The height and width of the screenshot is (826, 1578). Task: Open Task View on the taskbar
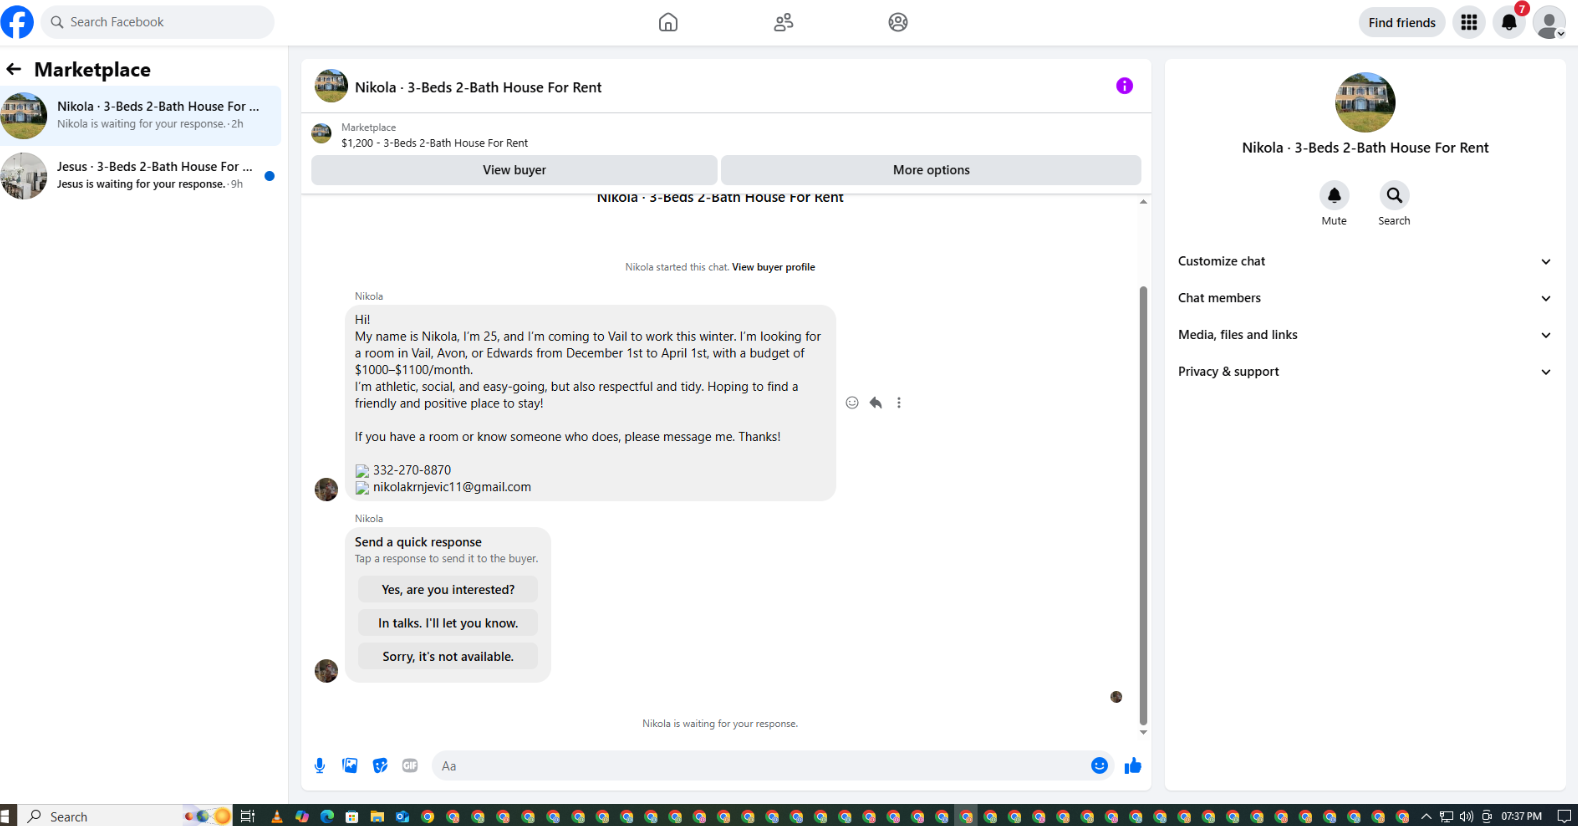pyautogui.click(x=247, y=817)
